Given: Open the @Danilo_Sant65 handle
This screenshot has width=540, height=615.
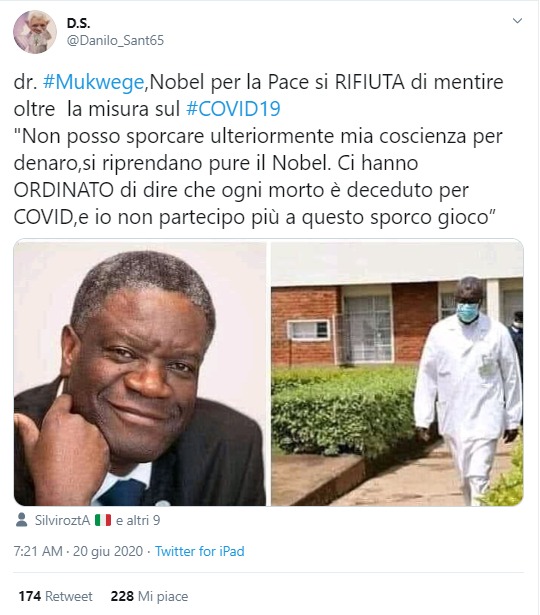Looking at the screenshot, I should coord(115,40).
